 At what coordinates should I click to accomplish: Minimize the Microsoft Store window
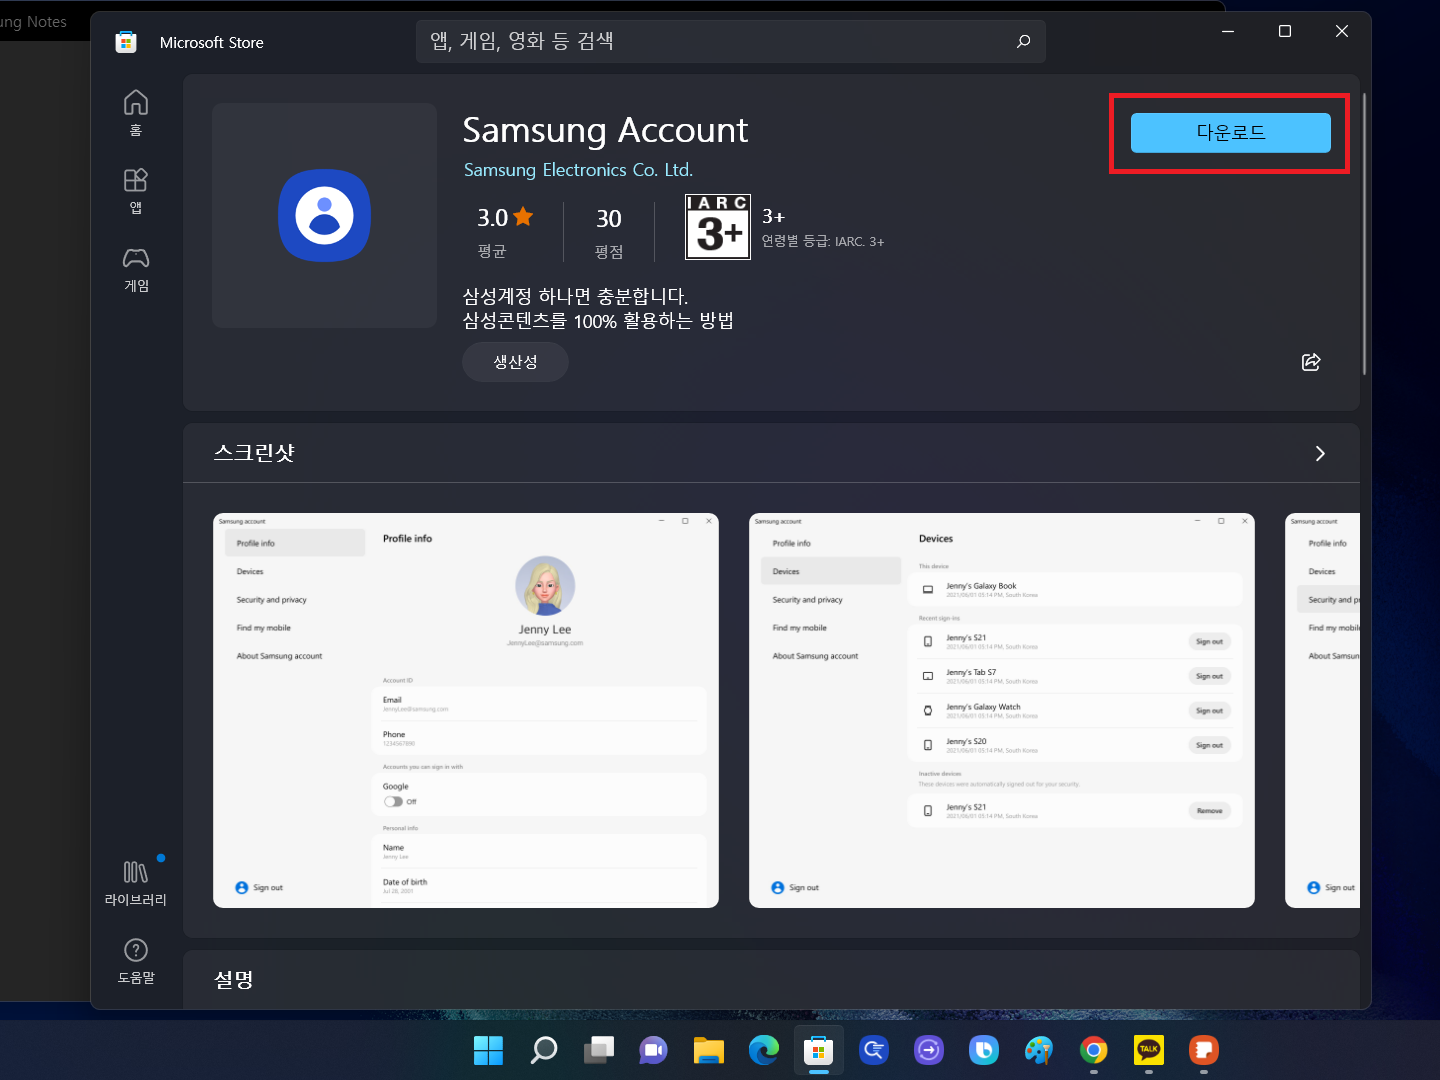click(1228, 31)
